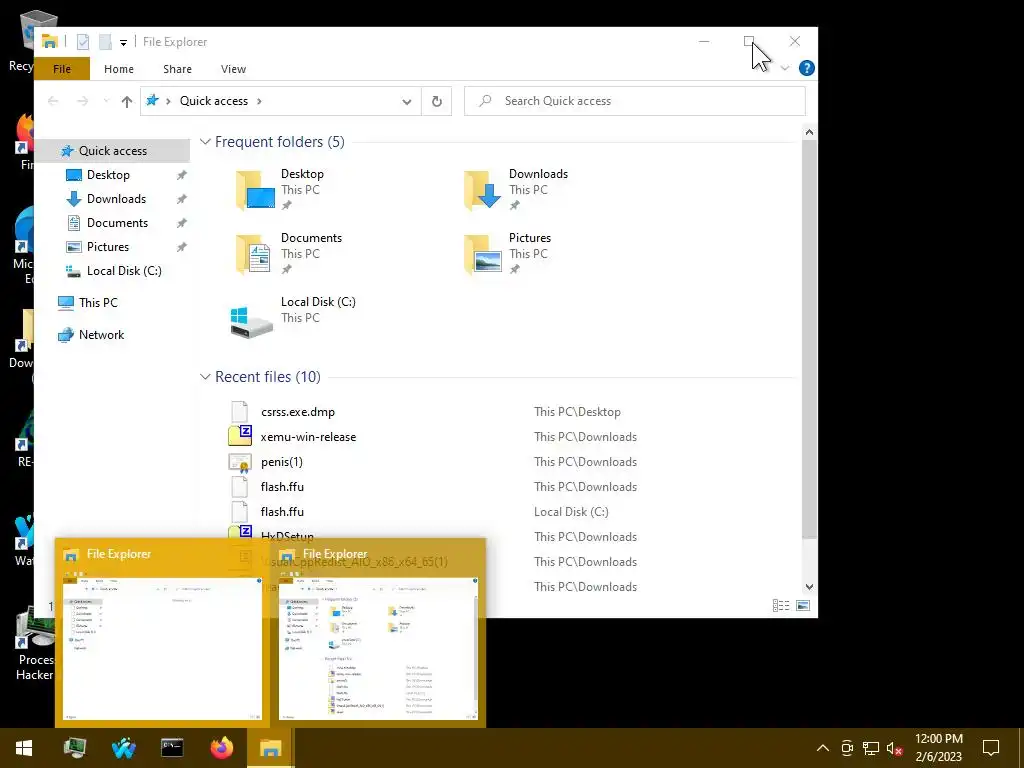The image size is (1024, 768).
Task: Select flash.ffu located in Local Disk (C:)
Action: point(282,512)
